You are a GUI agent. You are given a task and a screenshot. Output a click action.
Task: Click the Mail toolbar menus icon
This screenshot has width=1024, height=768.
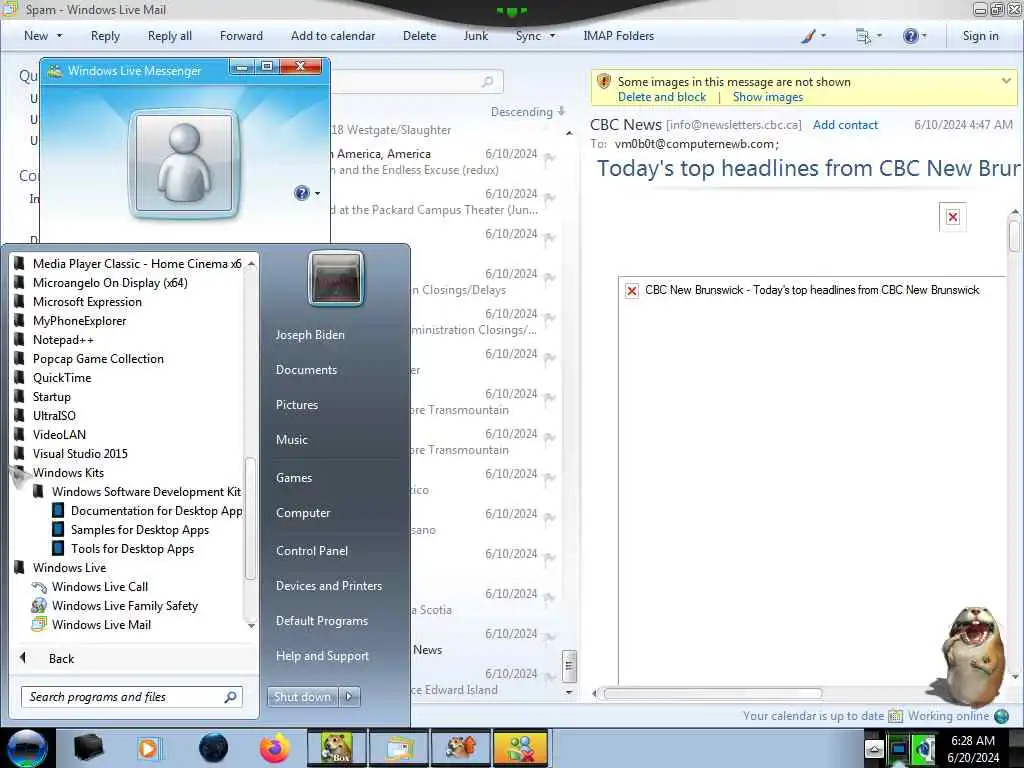863,36
